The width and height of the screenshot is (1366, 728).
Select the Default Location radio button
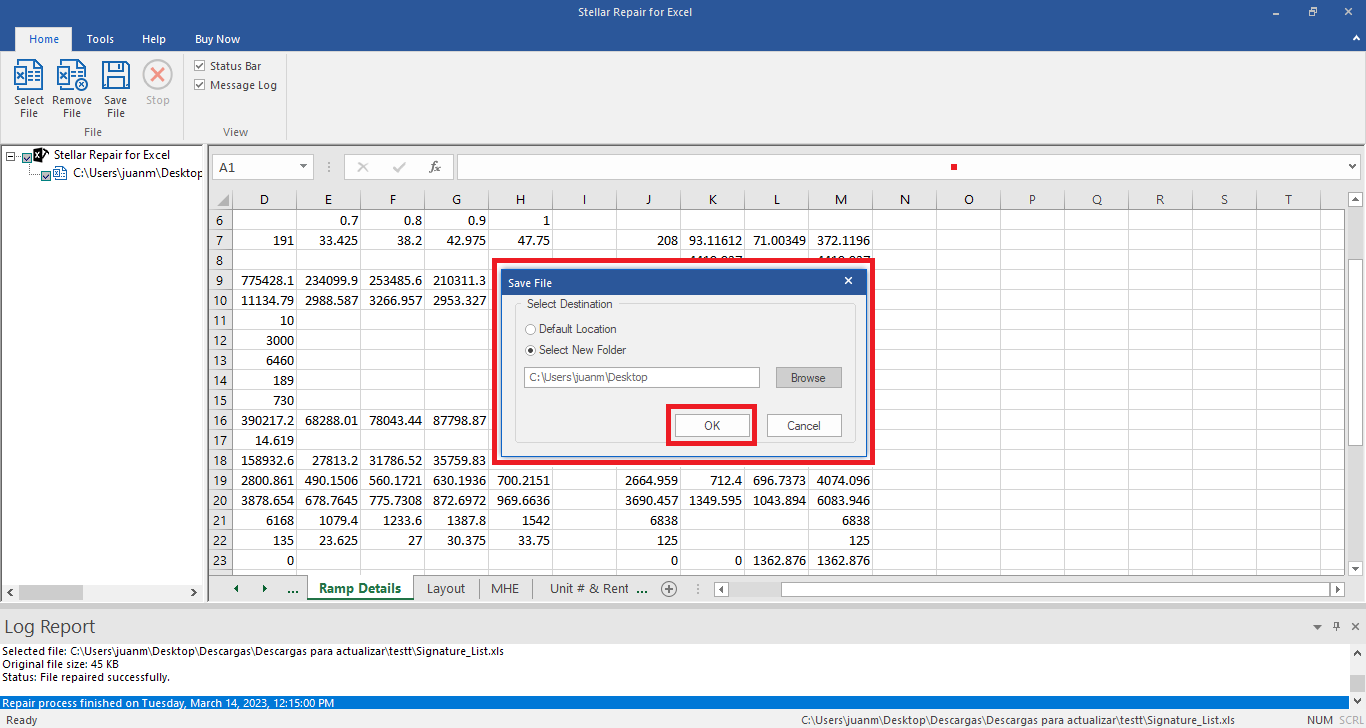click(531, 329)
